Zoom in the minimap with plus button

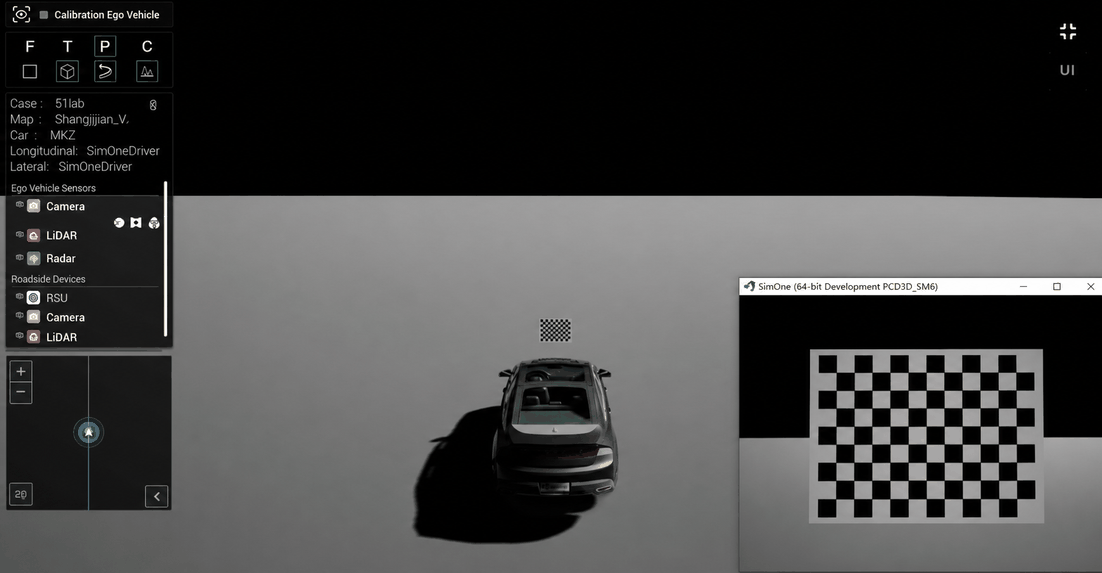(x=21, y=371)
